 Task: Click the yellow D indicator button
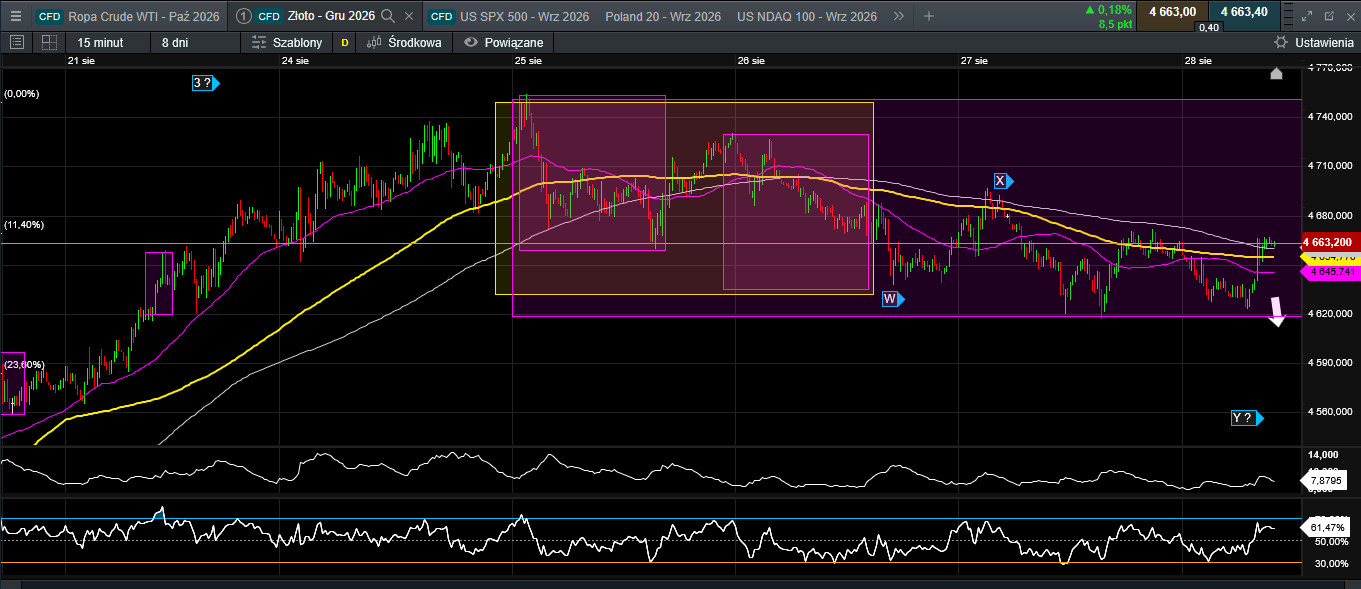[346, 42]
